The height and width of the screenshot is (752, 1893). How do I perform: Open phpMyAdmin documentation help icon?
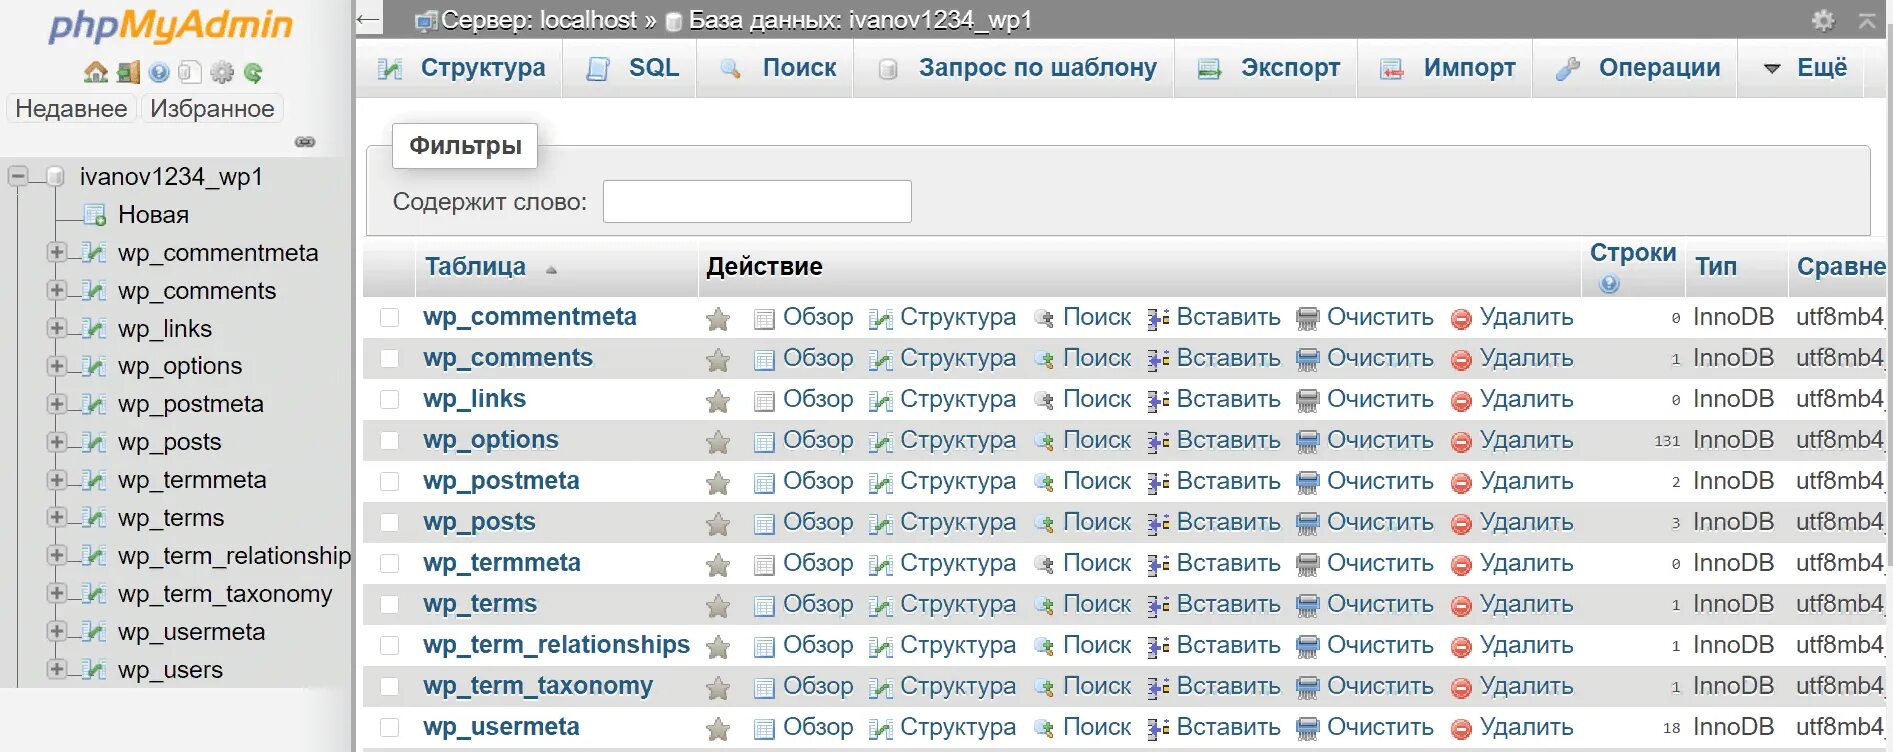pyautogui.click(x=159, y=72)
